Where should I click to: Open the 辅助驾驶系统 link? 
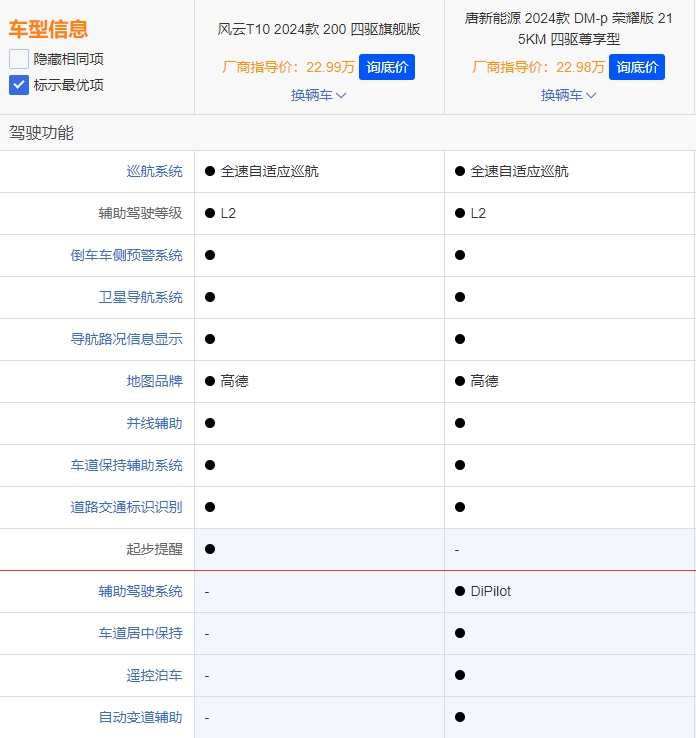click(140, 591)
